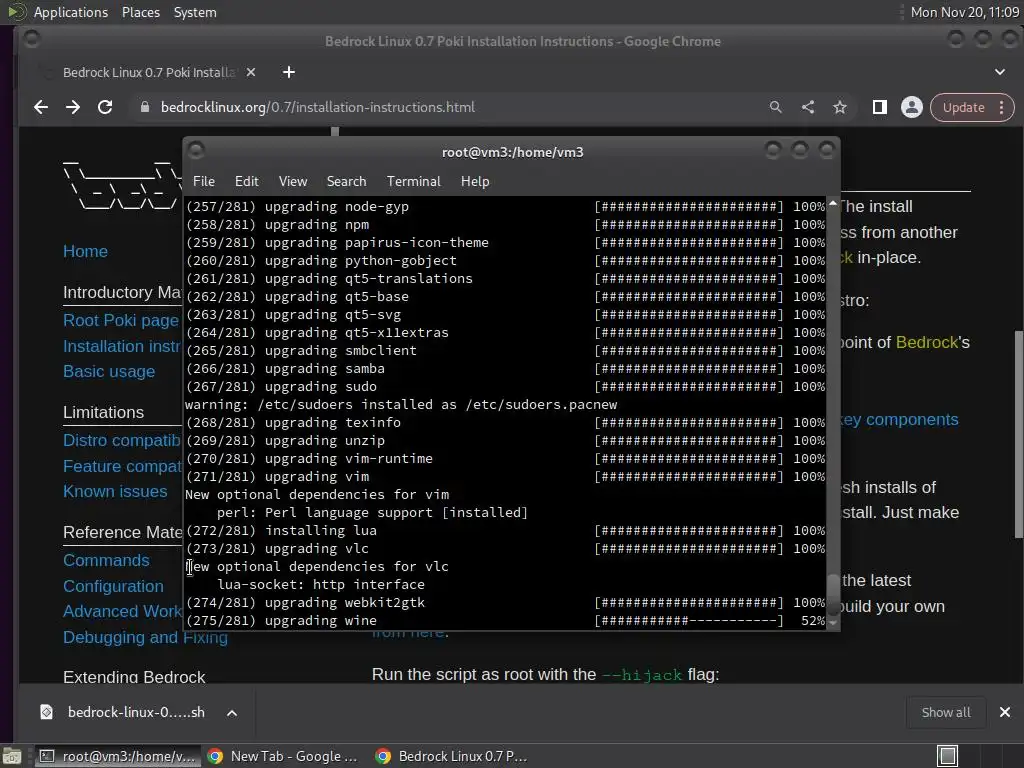The width and height of the screenshot is (1024, 768).
Task: Click the Chrome page vertical scrollbar
Action: tap(1018, 434)
